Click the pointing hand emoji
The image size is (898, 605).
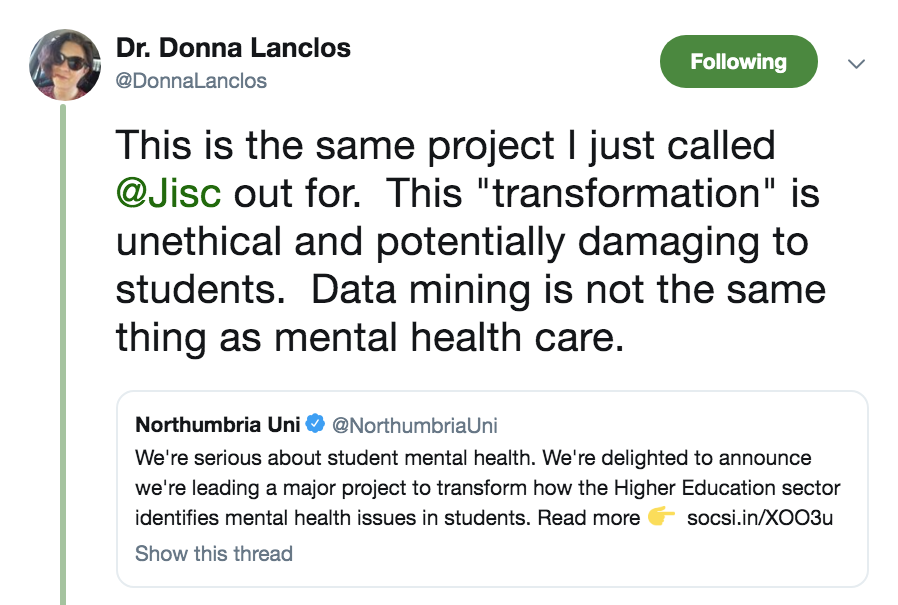pyautogui.click(x=661, y=518)
